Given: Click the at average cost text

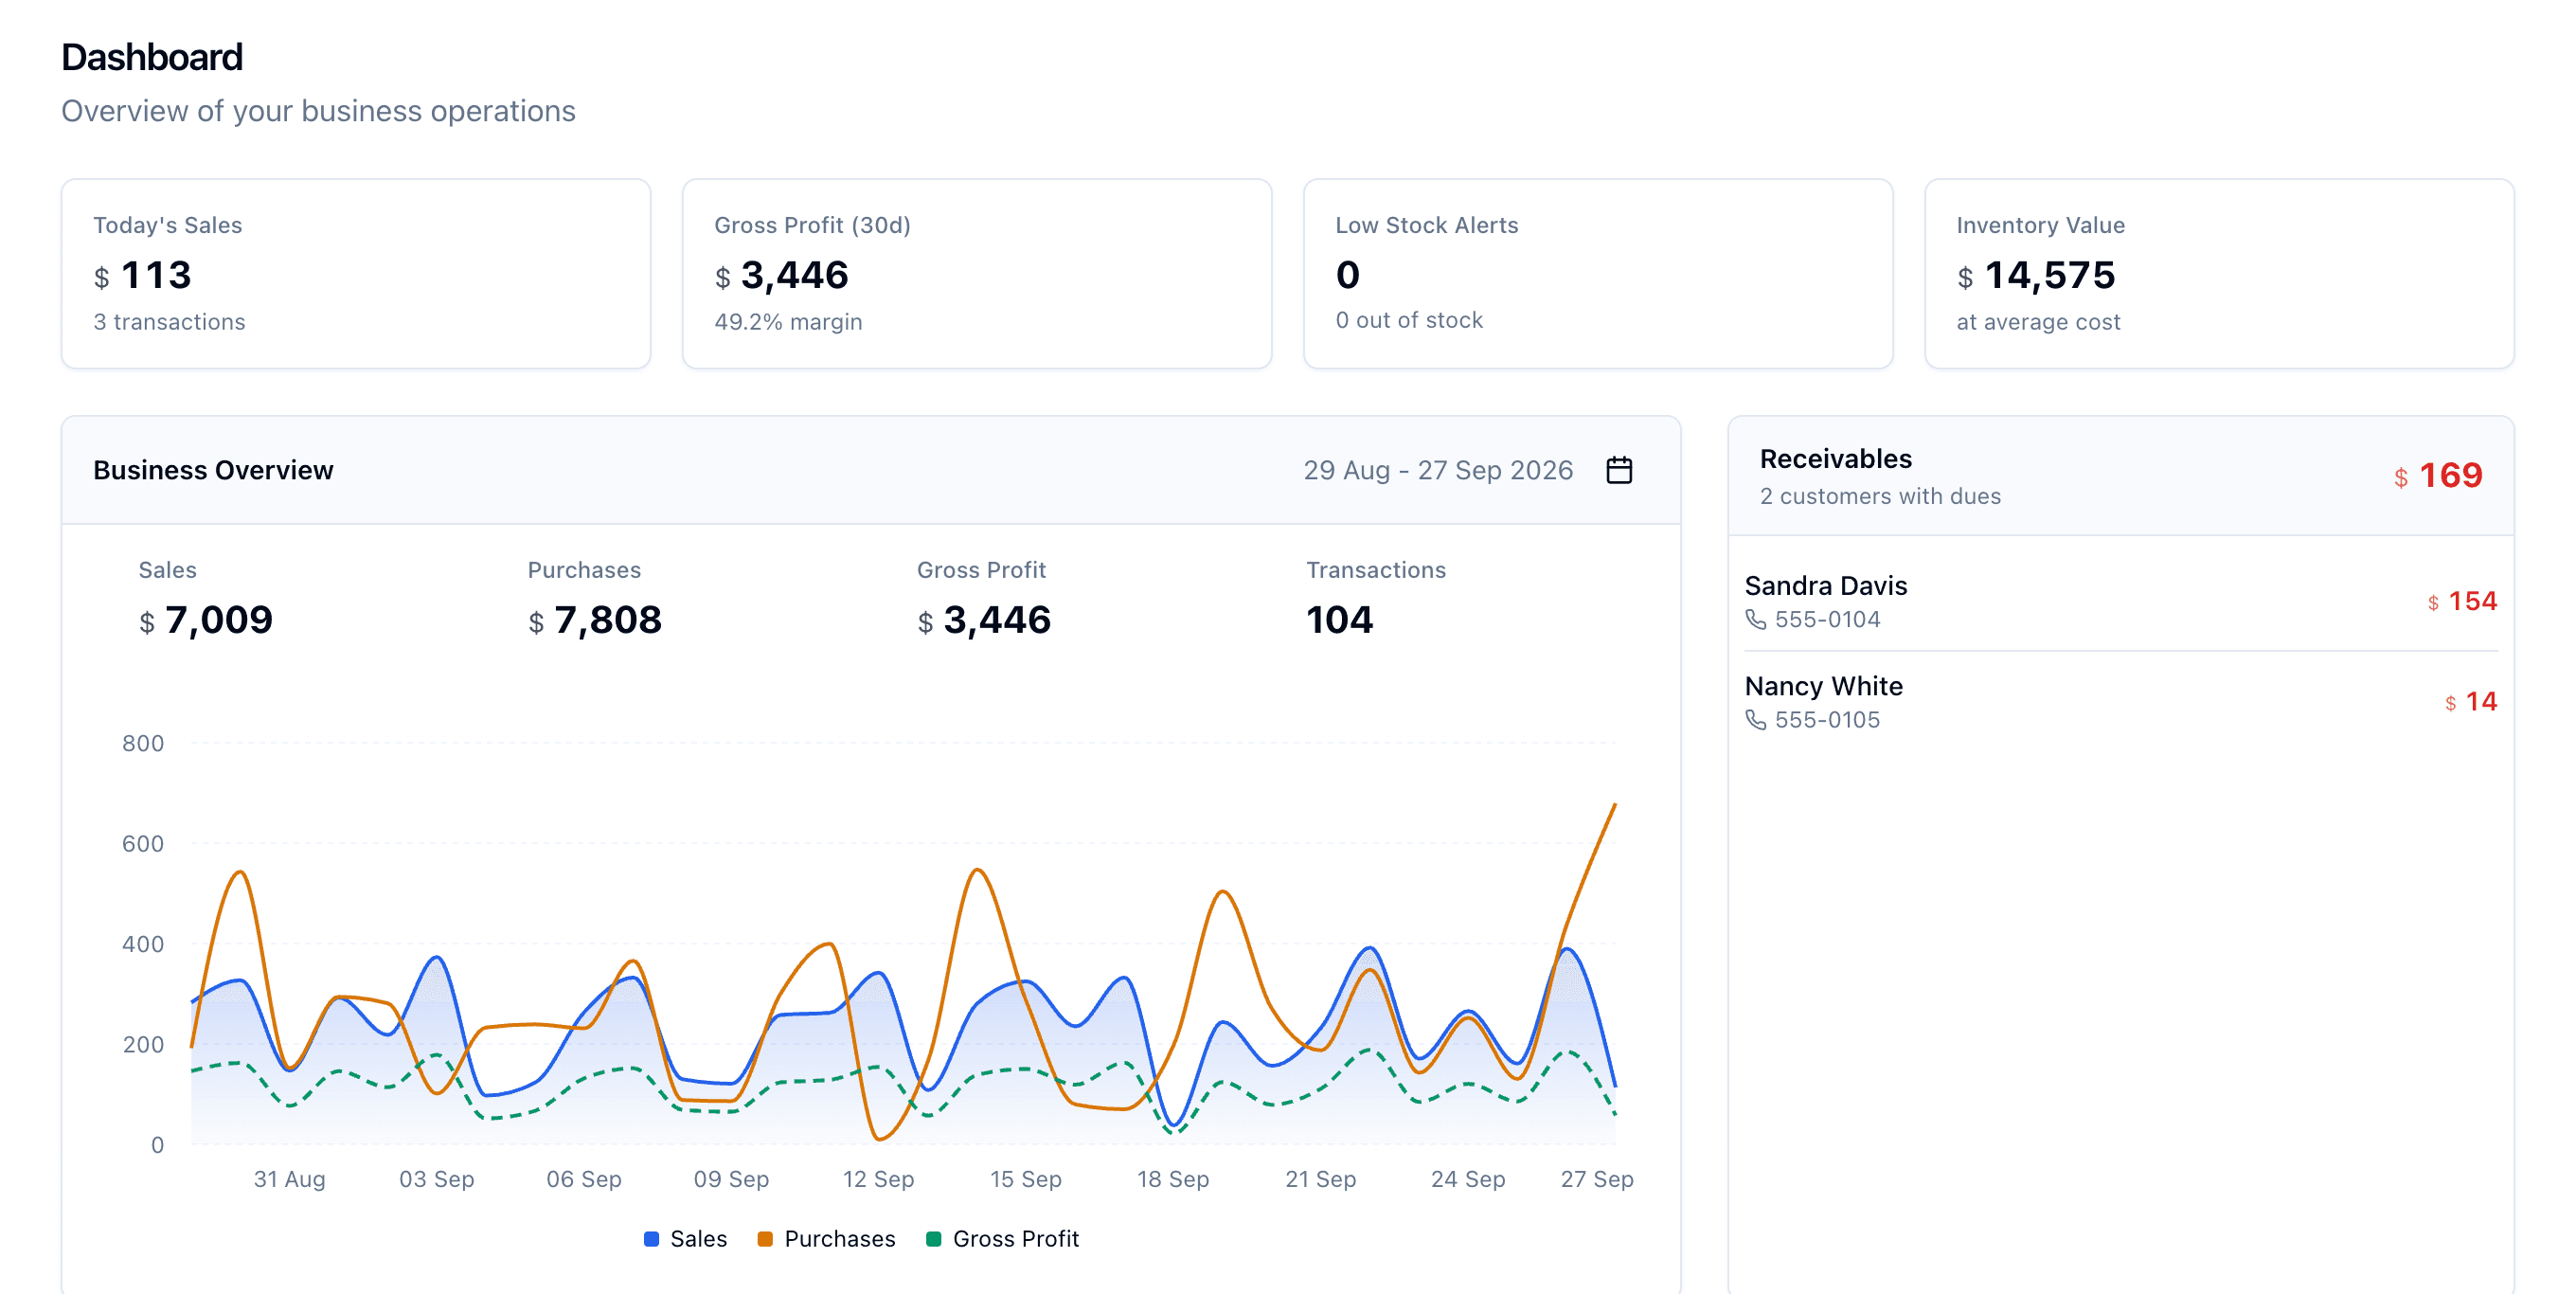Looking at the screenshot, I should 2038,322.
